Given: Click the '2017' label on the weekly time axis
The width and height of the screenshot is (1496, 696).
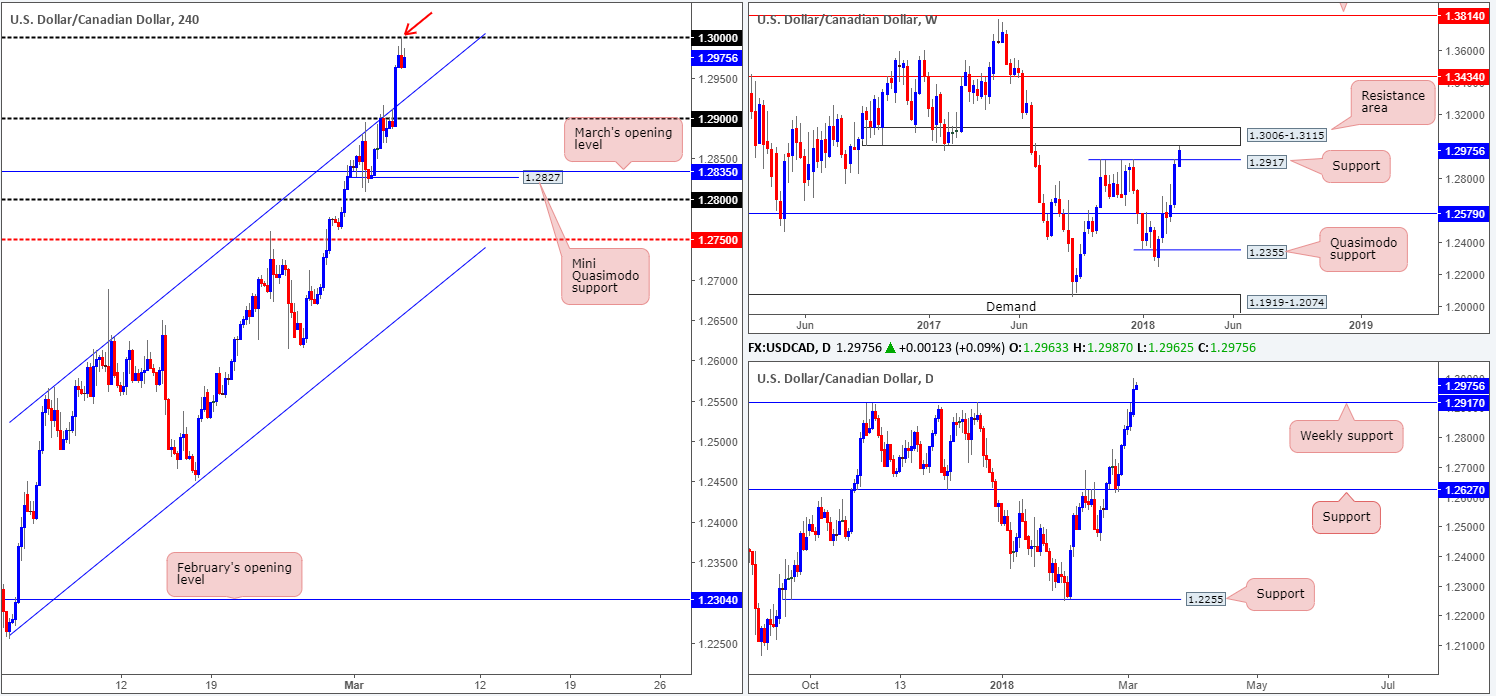Looking at the screenshot, I should pyautogui.click(x=928, y=325).
